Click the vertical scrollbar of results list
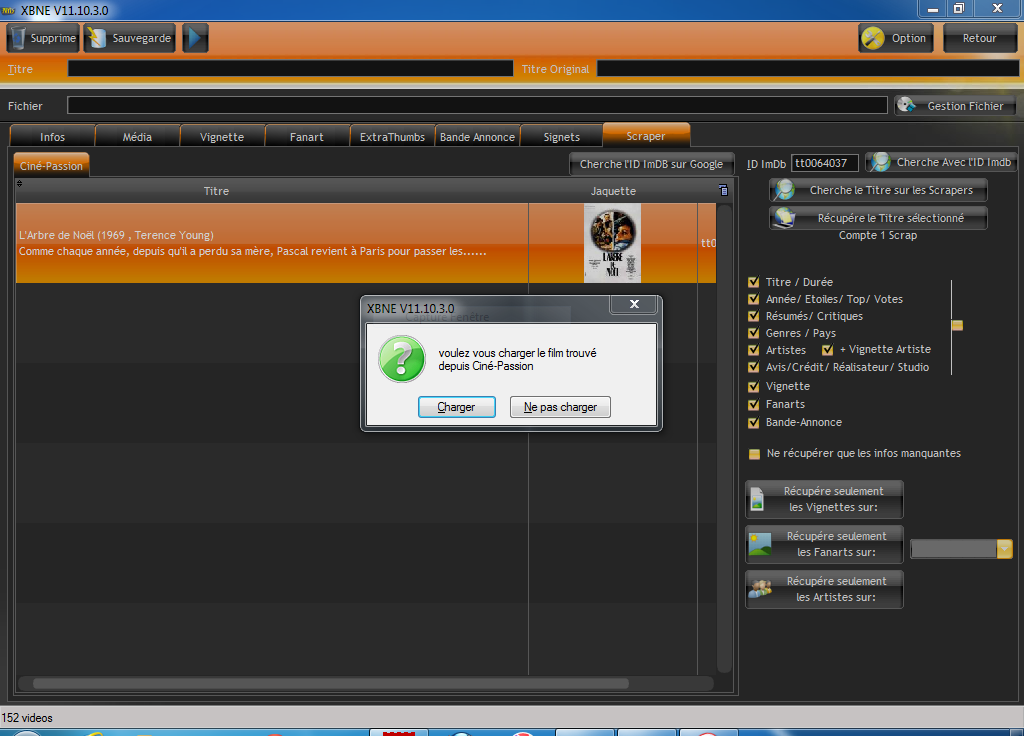 [x=724, y=438]
